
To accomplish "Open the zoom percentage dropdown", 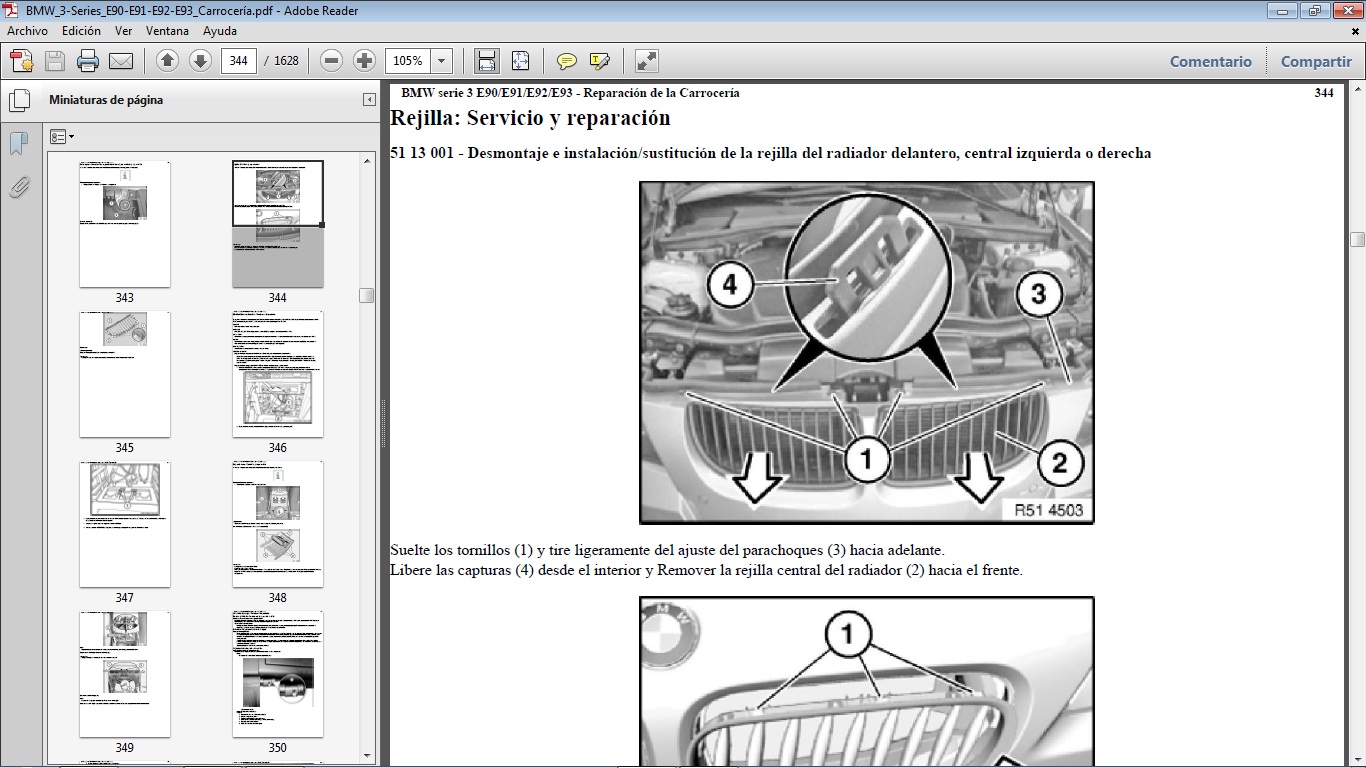I will point(440,60).
